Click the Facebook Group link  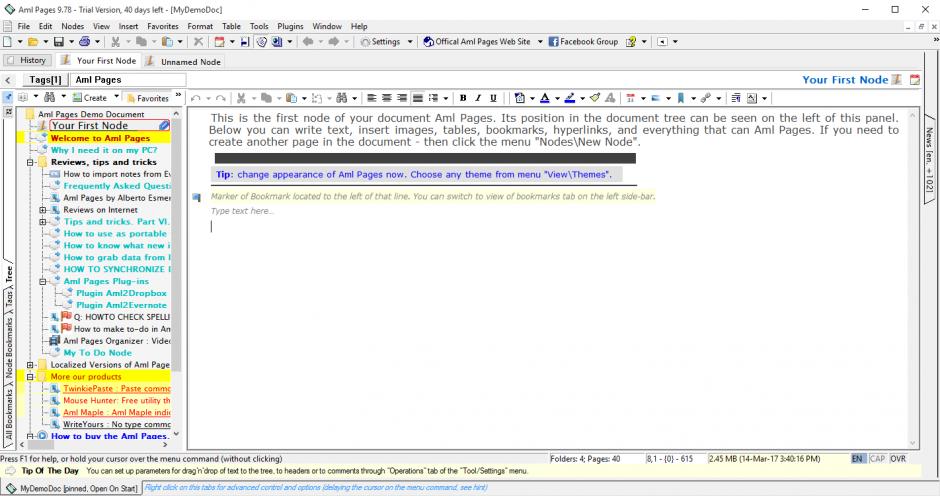point(583,41)
